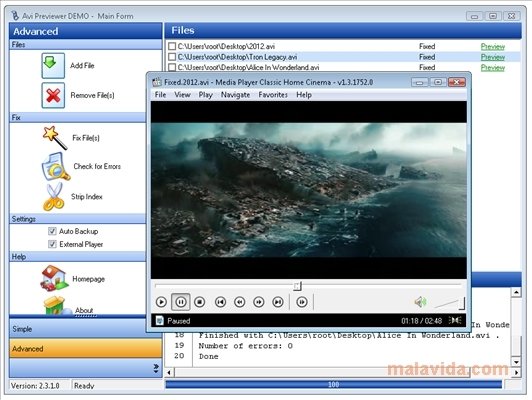532x400 pixels.
Task: Click the document icon beside Paused status
Action: pos(159,320)
